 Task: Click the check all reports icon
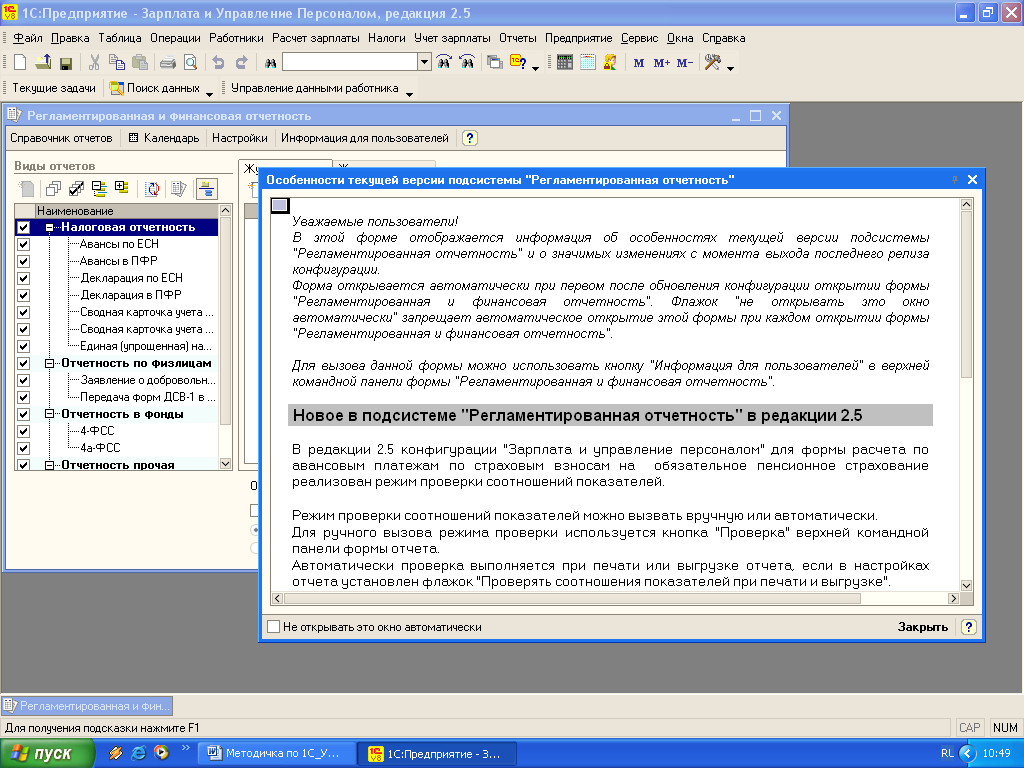pos(76,189)
